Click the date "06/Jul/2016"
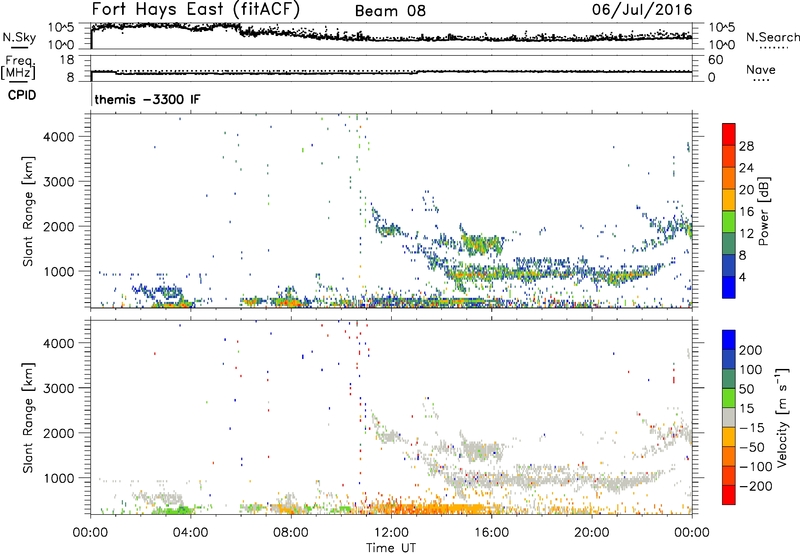800x554 pixels. tap(642, 10)
